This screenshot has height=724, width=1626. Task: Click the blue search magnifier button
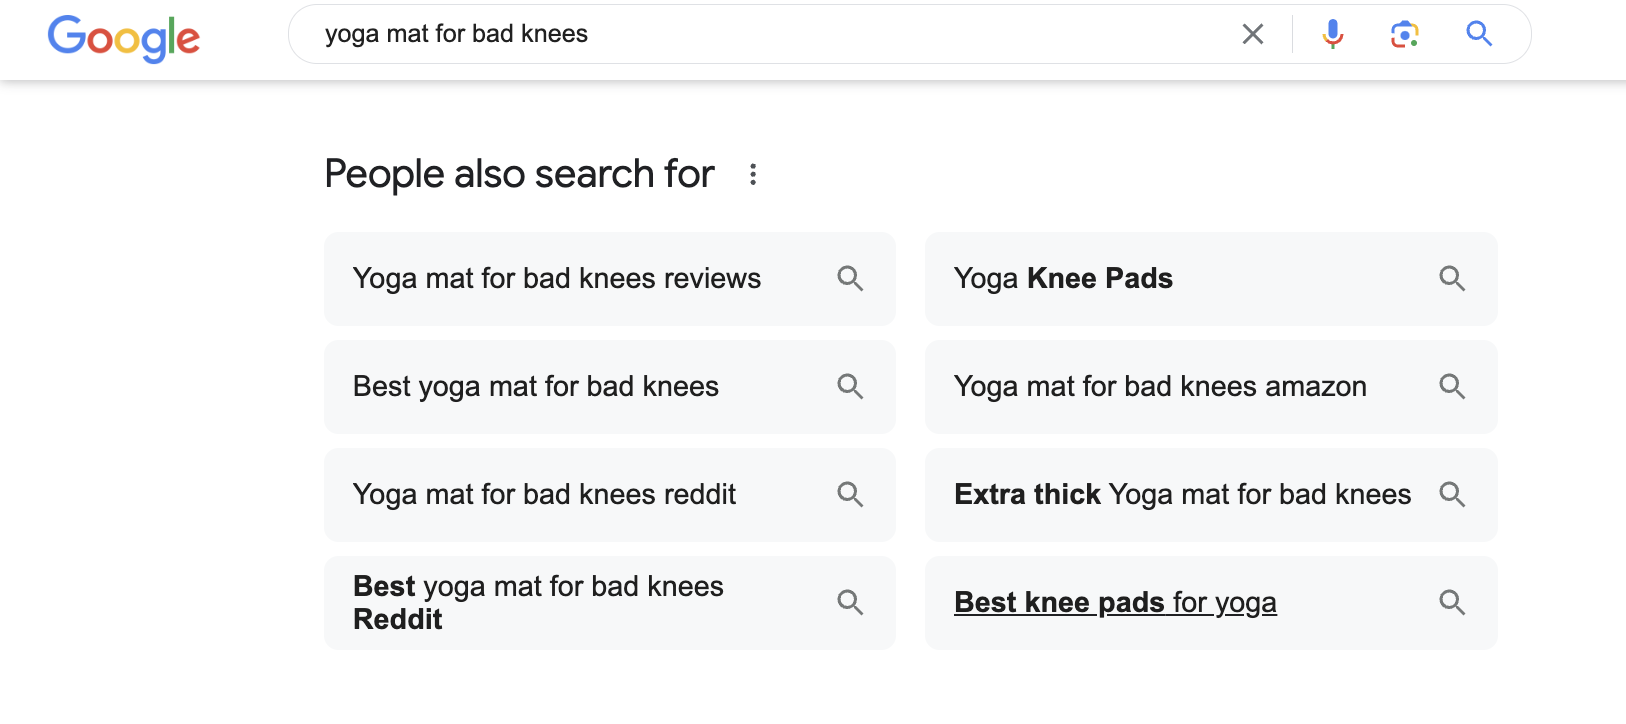1479,34
